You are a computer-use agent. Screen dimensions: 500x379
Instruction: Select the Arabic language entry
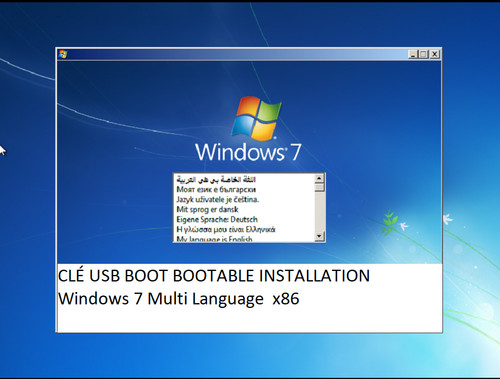(244, 180)
